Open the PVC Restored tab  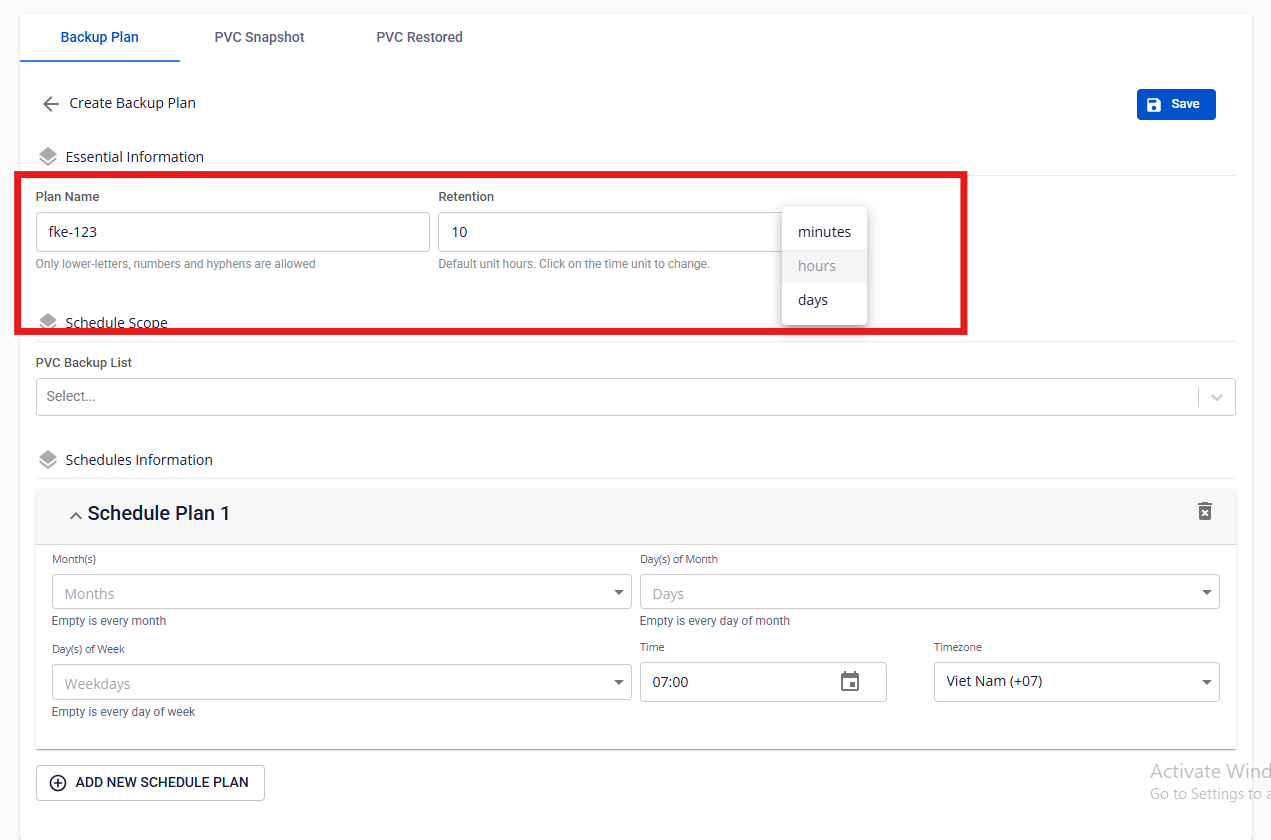click(419, 37)
